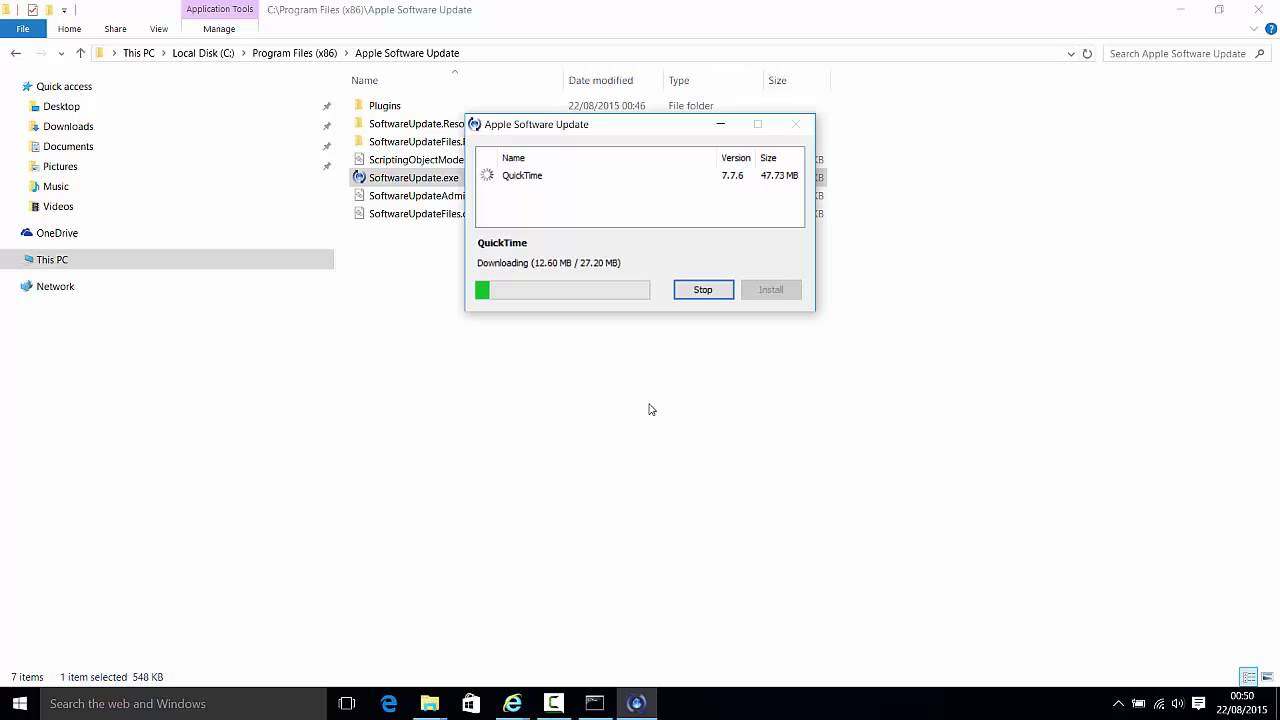
Task: Open Apple Software Update taskbar icon
Action: click(x=636, y=703)
